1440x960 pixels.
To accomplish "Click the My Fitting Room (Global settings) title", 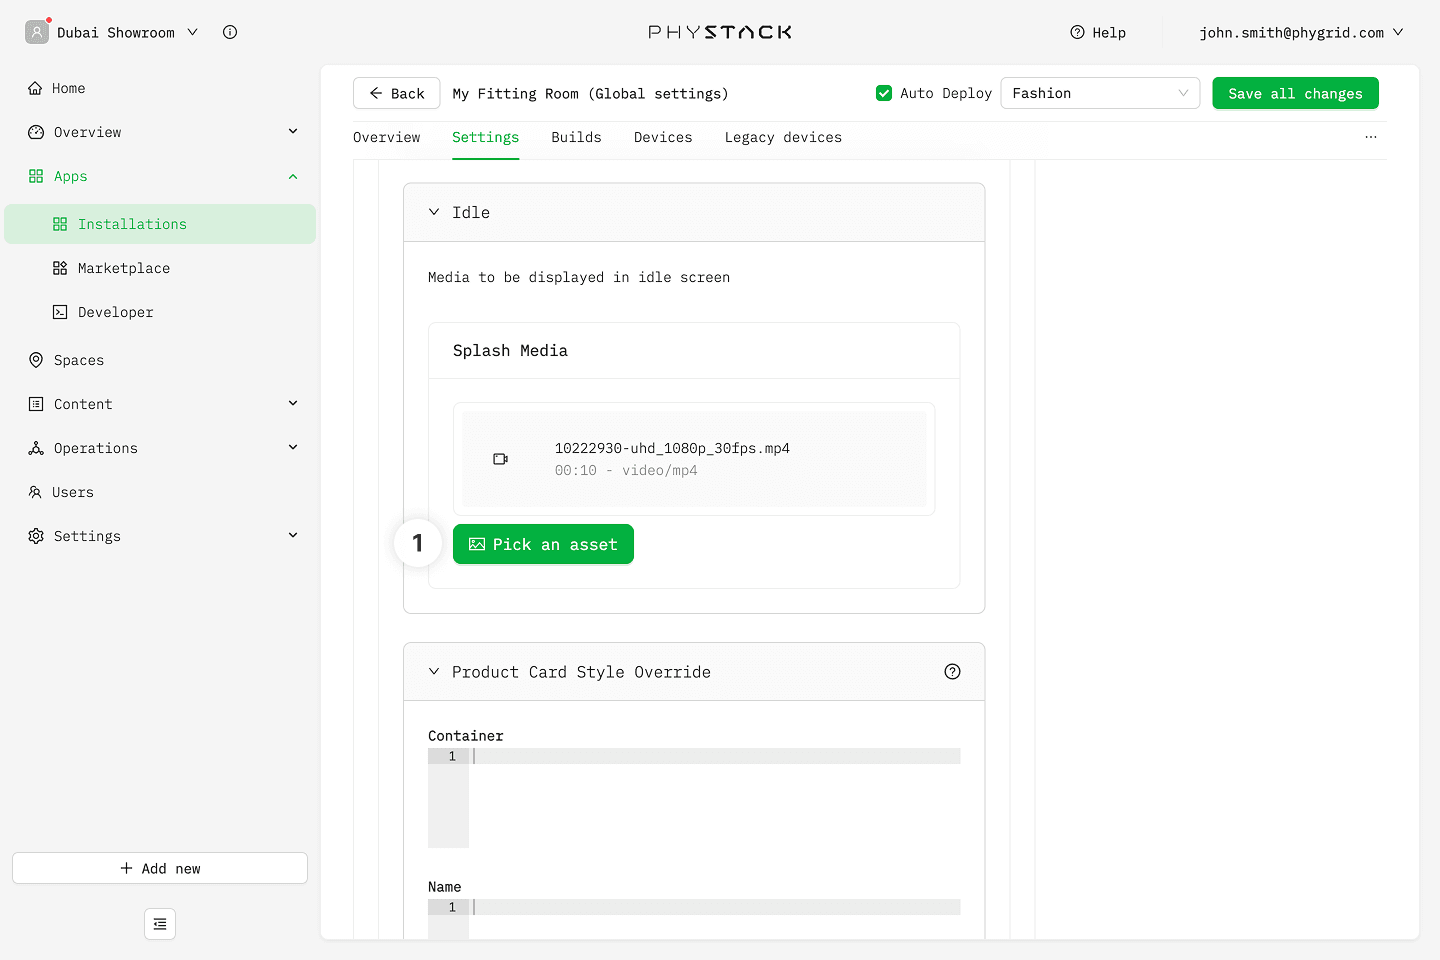I will [590, 93].
